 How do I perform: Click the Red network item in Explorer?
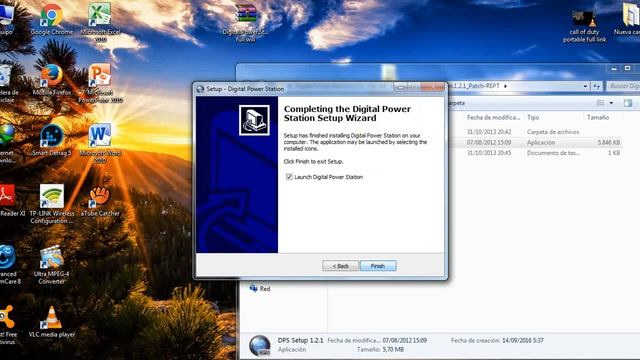[x=260, y=289]
